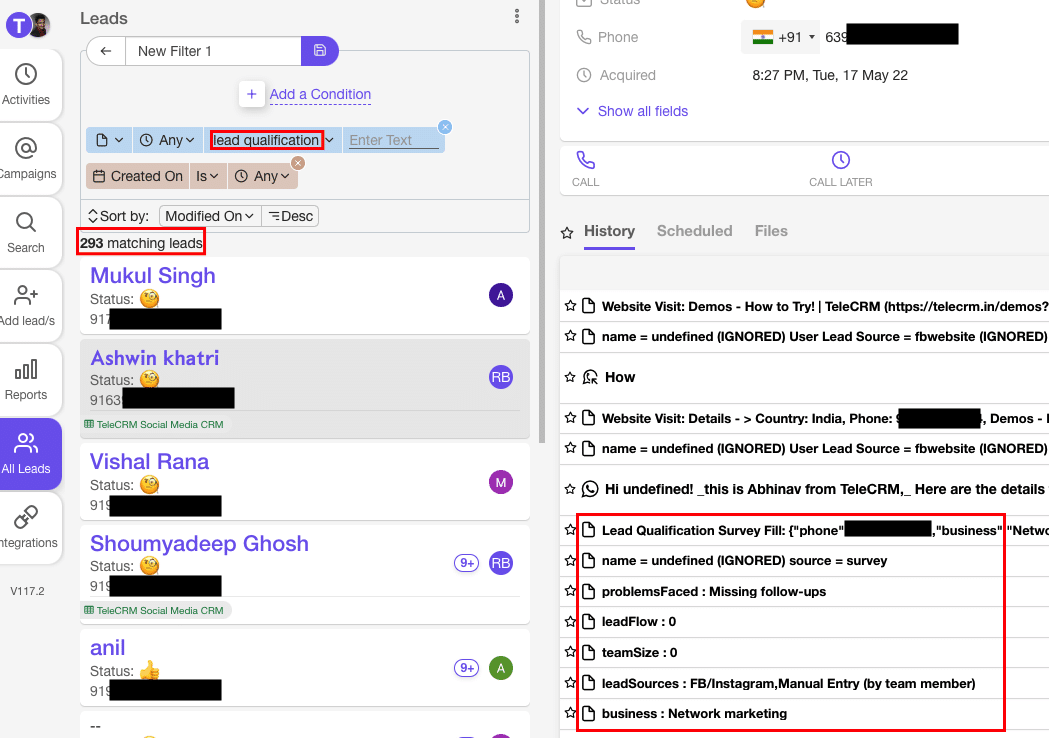Expand the lead qualification condition dropdown

(330, 140)
